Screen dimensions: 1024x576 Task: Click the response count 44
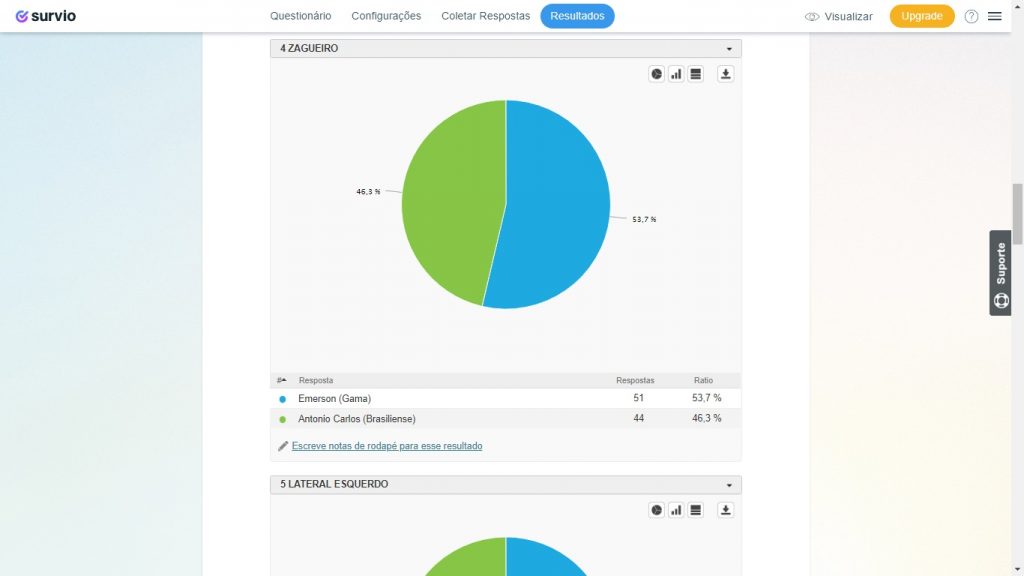tap(639, 418)
